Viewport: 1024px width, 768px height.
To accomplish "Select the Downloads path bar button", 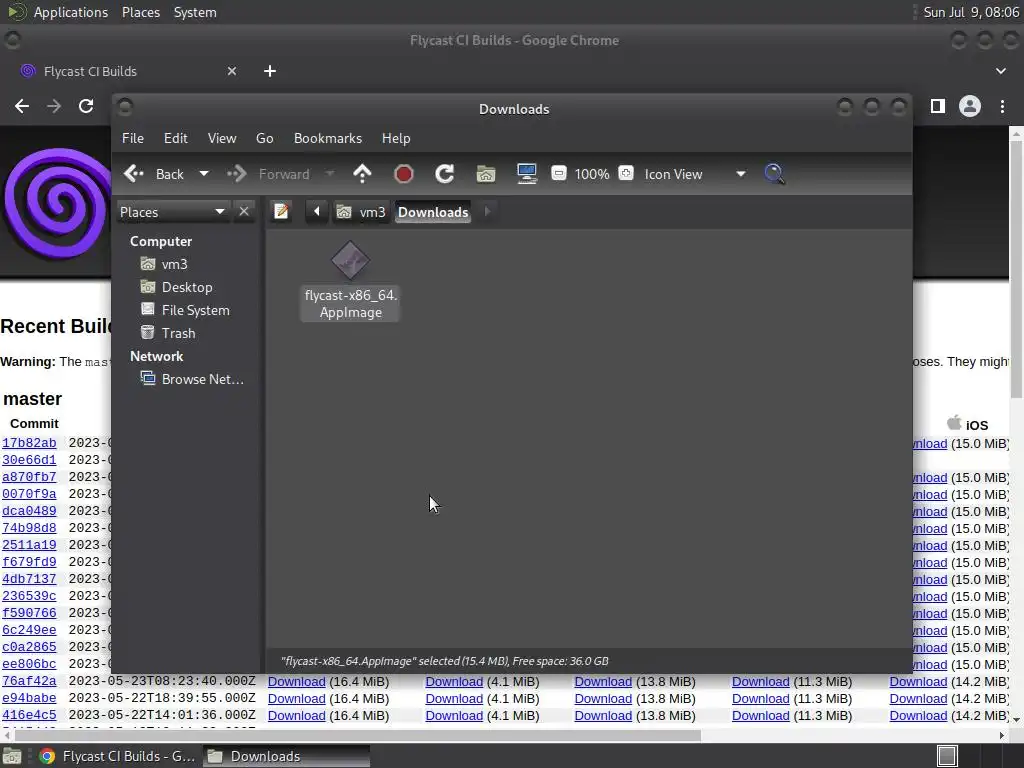I will point(433,212).
